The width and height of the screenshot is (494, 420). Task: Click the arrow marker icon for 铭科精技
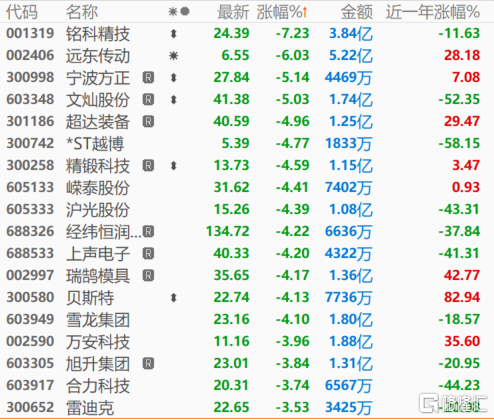(x=173, y=33)
